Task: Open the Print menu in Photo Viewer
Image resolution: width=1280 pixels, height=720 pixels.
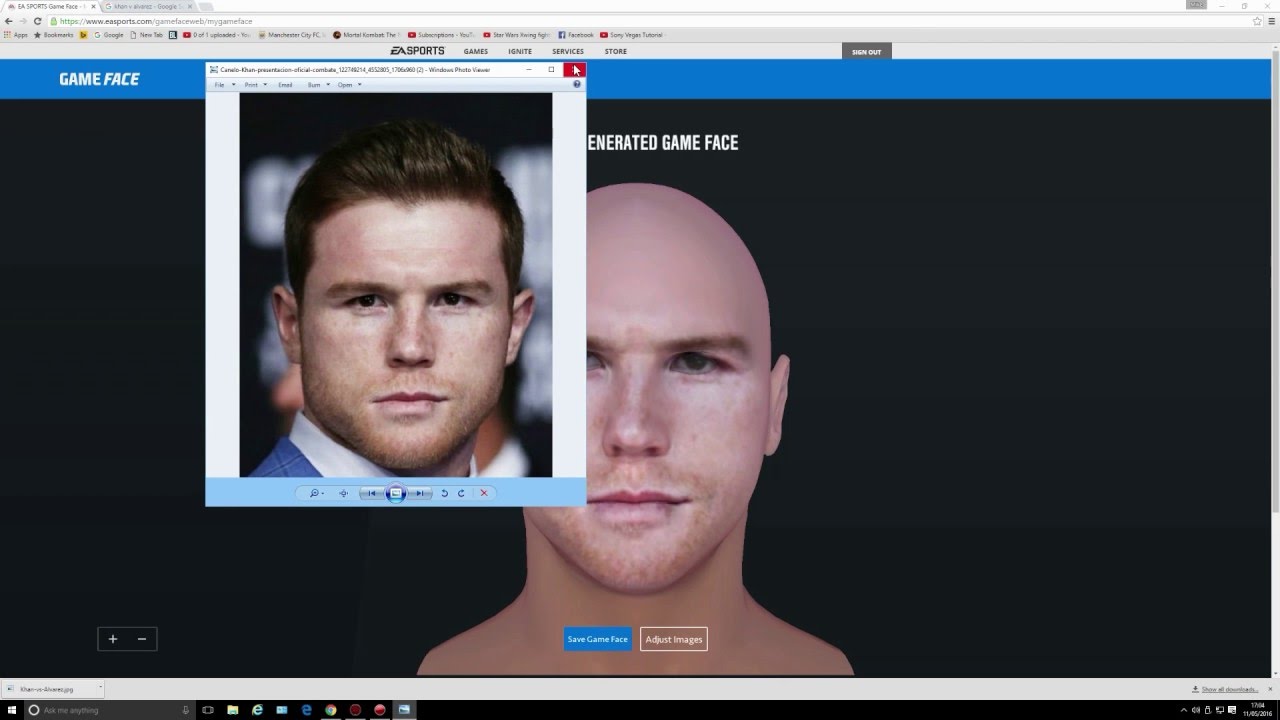Action: click(x=251, y=84)
